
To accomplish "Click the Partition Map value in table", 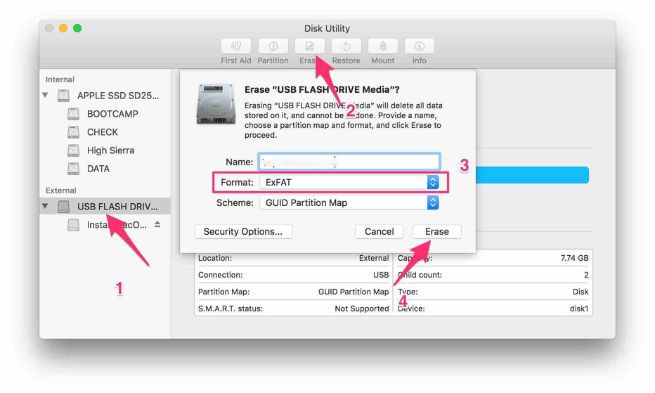I will pyautogui.click(x=353, y=292).
